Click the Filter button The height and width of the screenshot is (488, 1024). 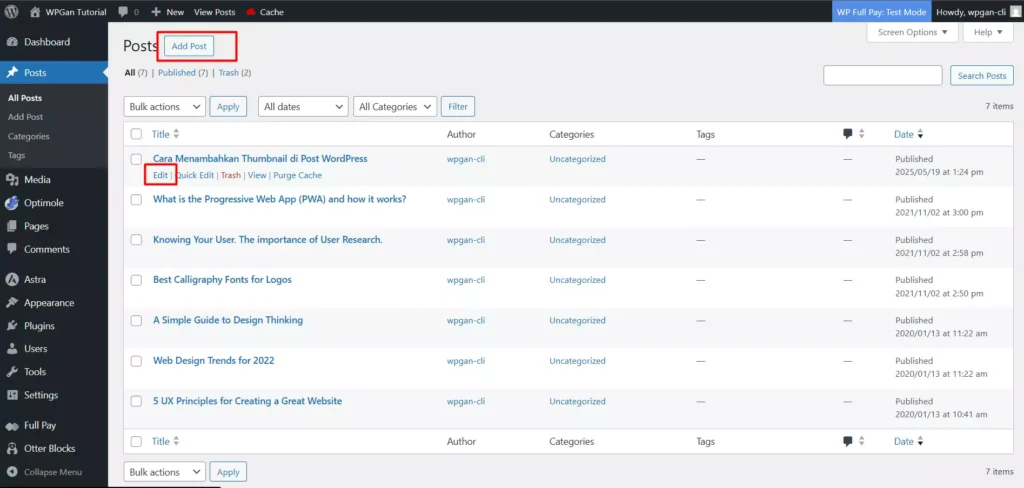tap(458, 106)
